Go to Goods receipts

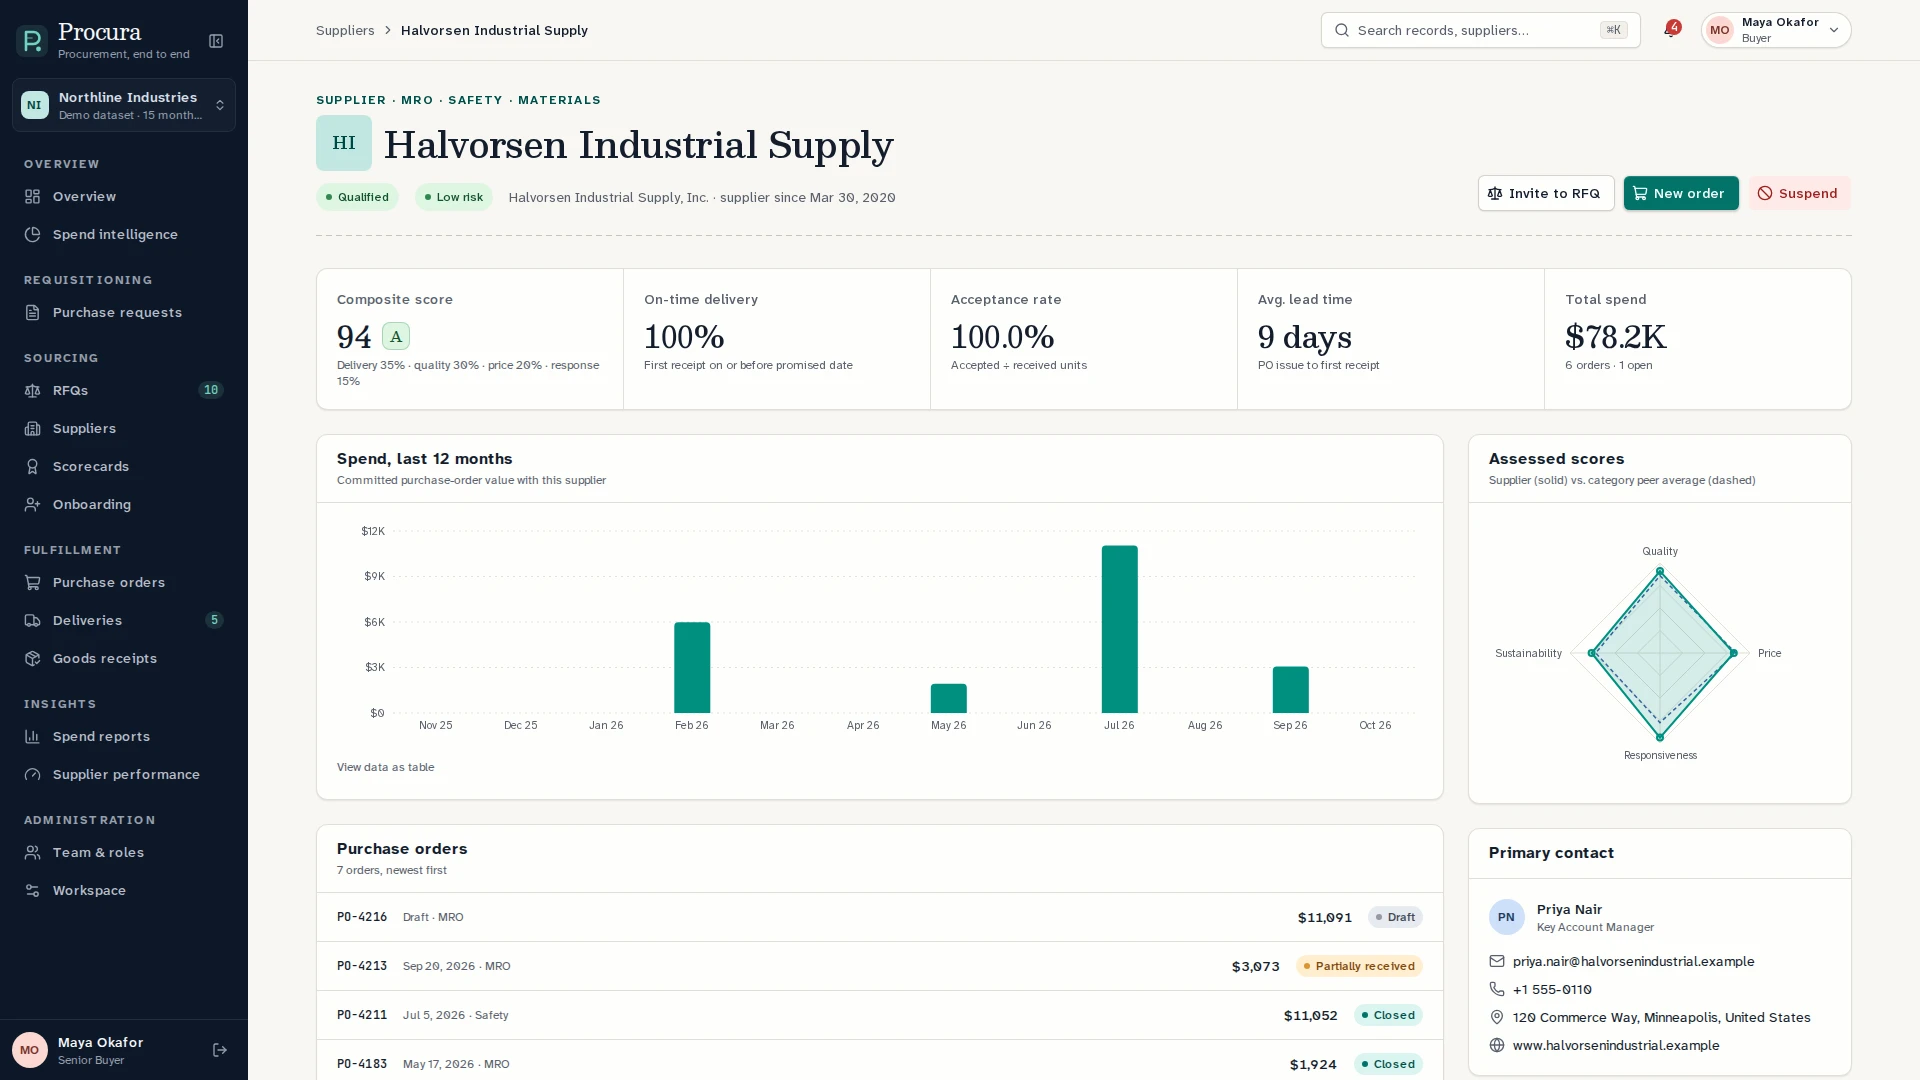click(x=124, y=659)
